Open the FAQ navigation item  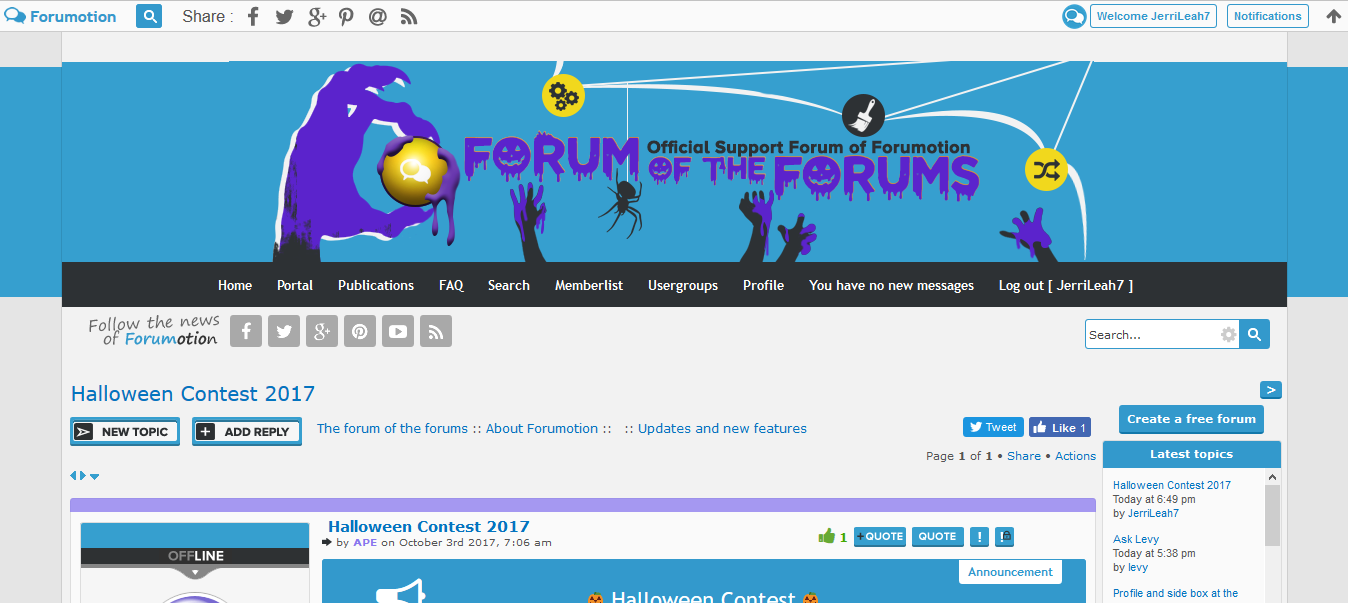tap(451, 285)
